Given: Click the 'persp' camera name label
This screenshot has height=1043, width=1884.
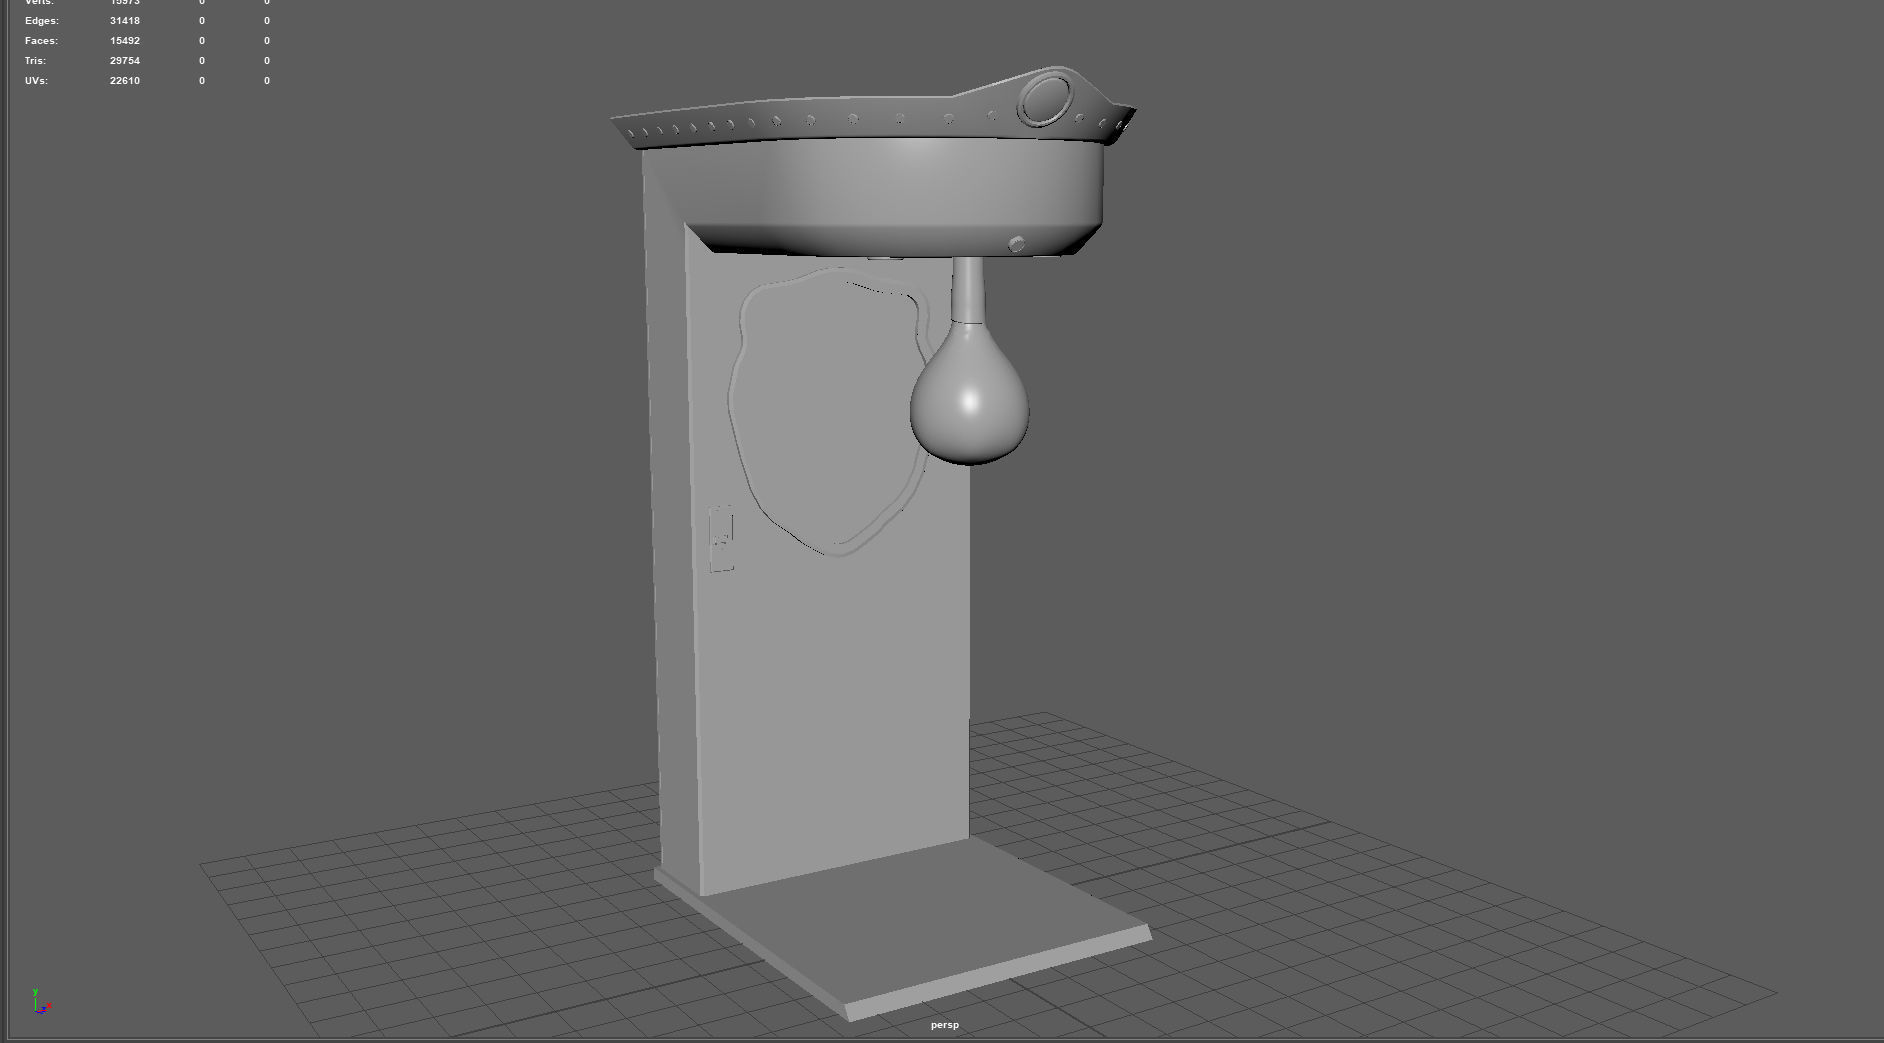Looking at the screenshot, I should coord(945,1025).
